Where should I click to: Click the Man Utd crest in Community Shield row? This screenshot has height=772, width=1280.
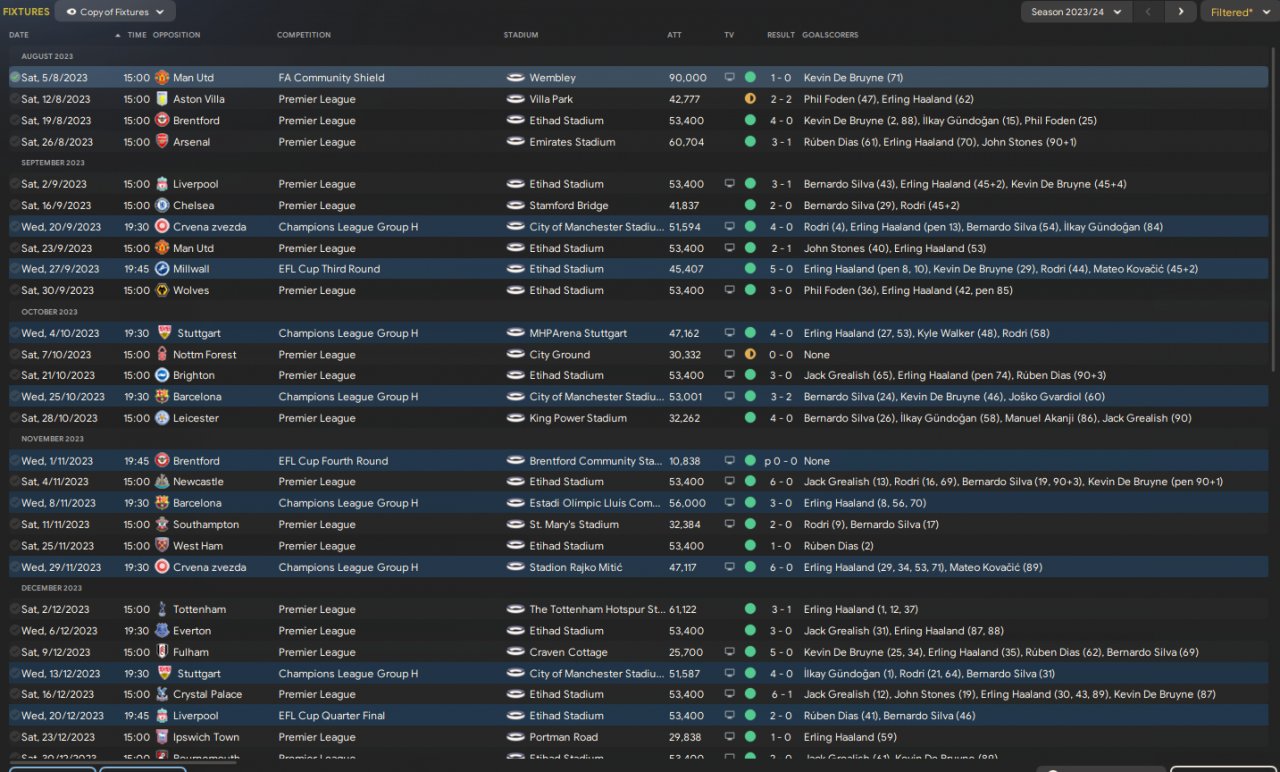tap(162, 78)
